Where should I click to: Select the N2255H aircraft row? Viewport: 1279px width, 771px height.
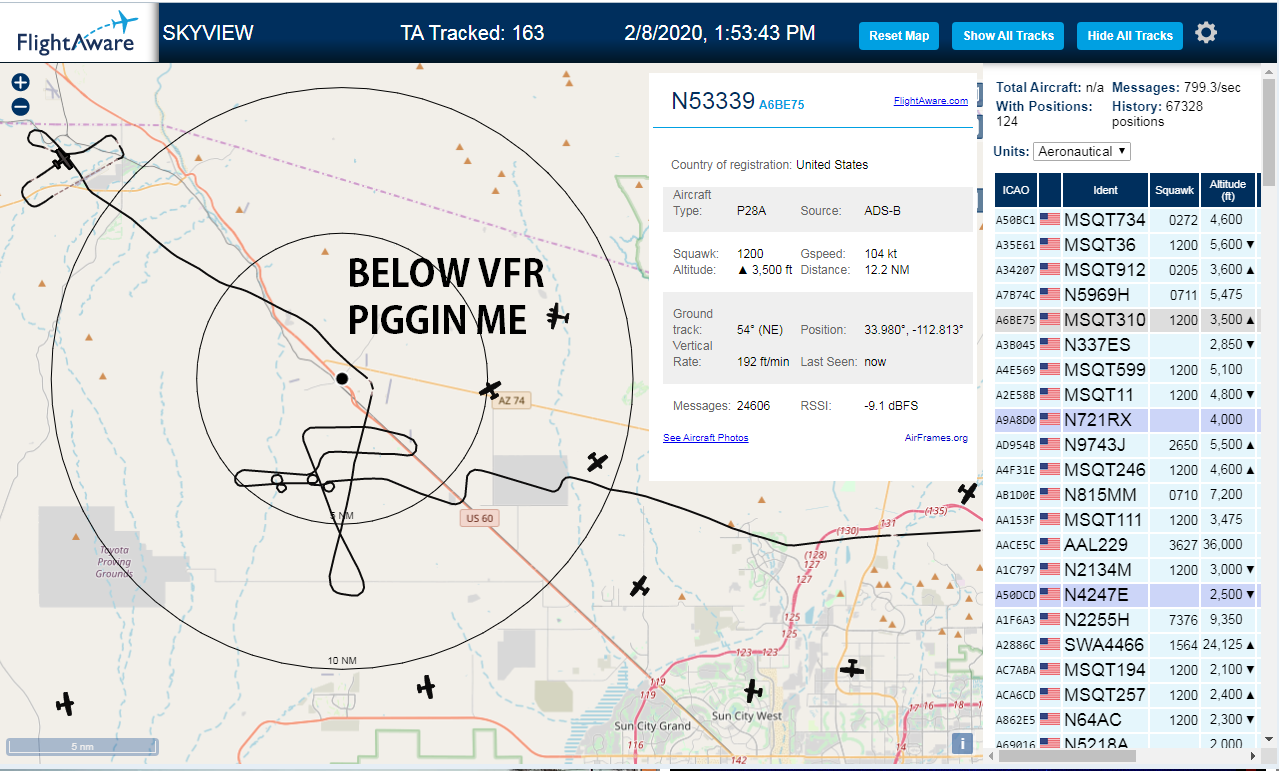click(x=1126, y=620)
